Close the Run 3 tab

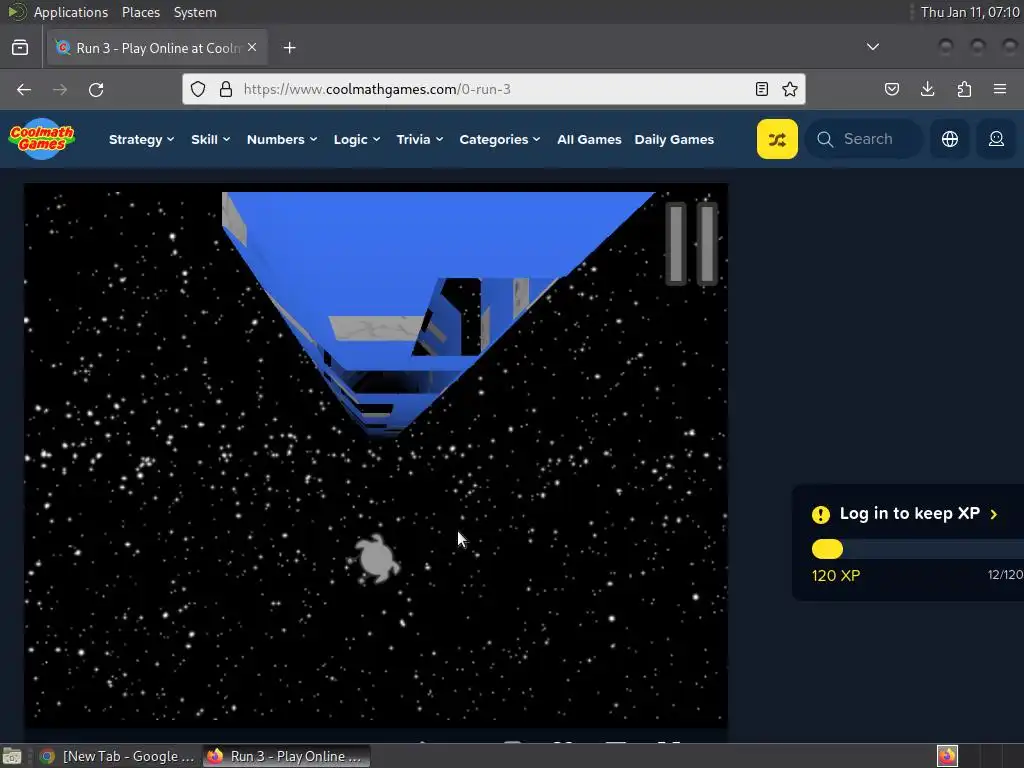tap(252, 48)
